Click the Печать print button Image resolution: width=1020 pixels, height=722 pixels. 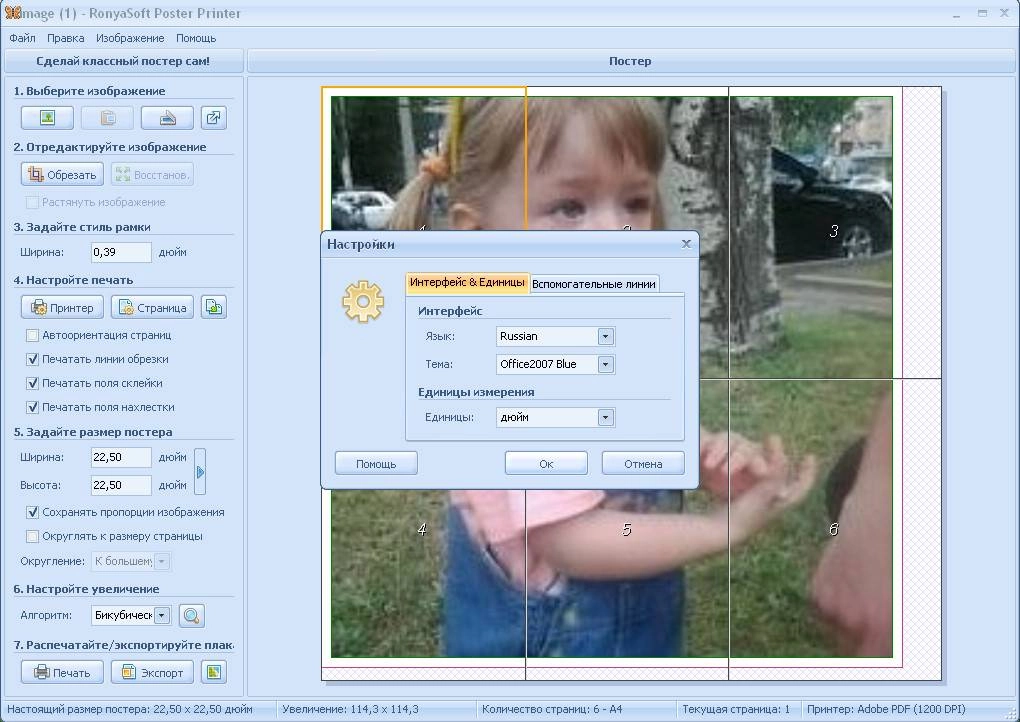point(62,673)
